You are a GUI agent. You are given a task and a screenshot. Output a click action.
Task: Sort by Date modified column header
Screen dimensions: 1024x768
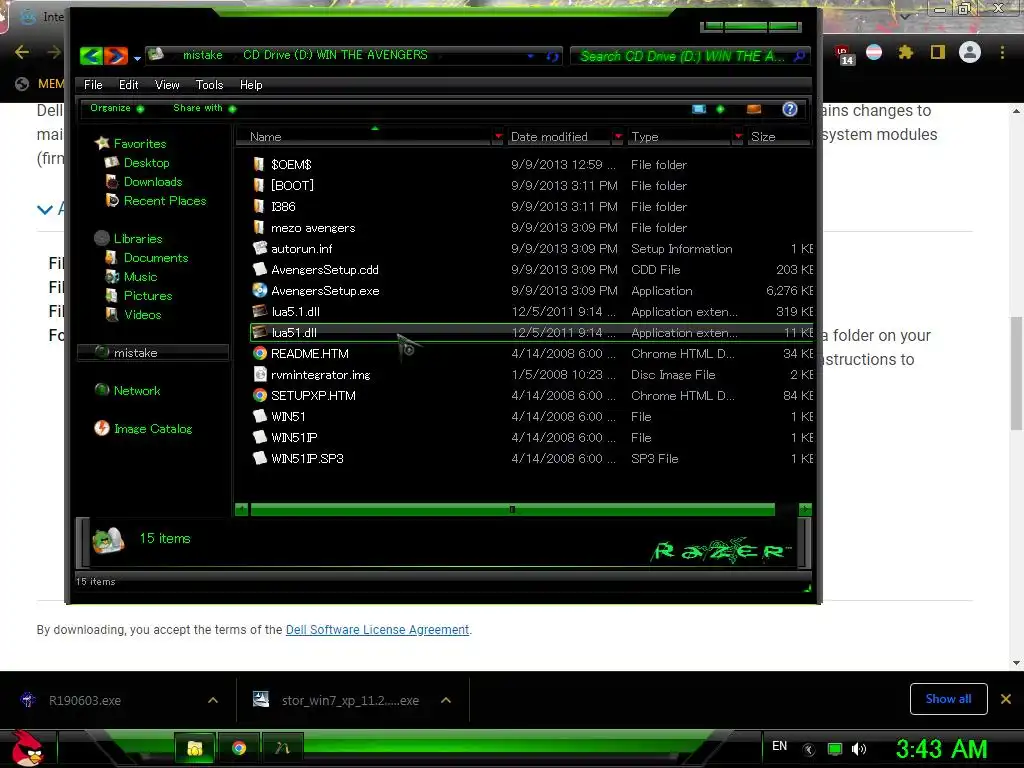click(x=560, y=136)
